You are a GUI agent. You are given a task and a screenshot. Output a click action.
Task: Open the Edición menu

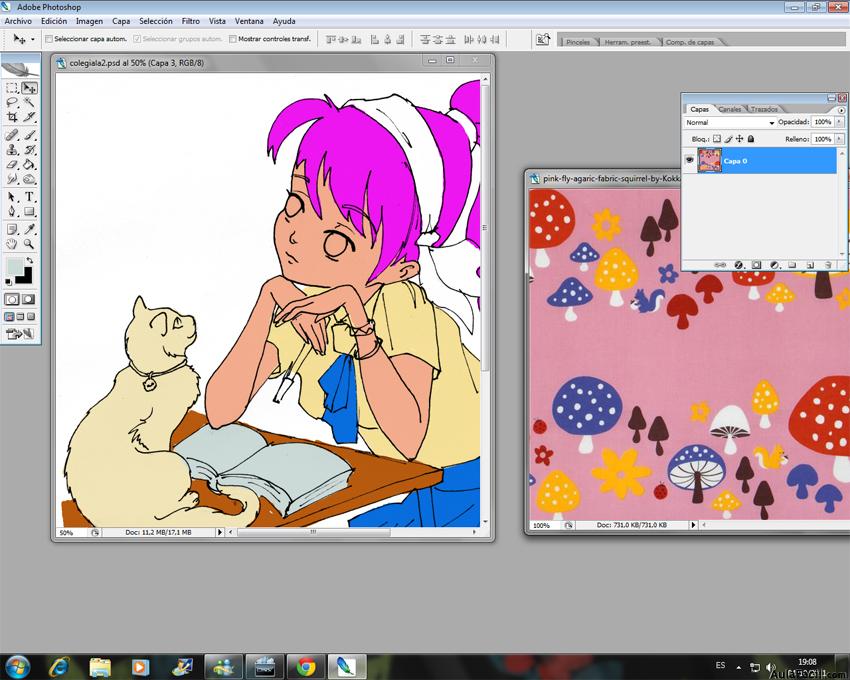[54, 21]
